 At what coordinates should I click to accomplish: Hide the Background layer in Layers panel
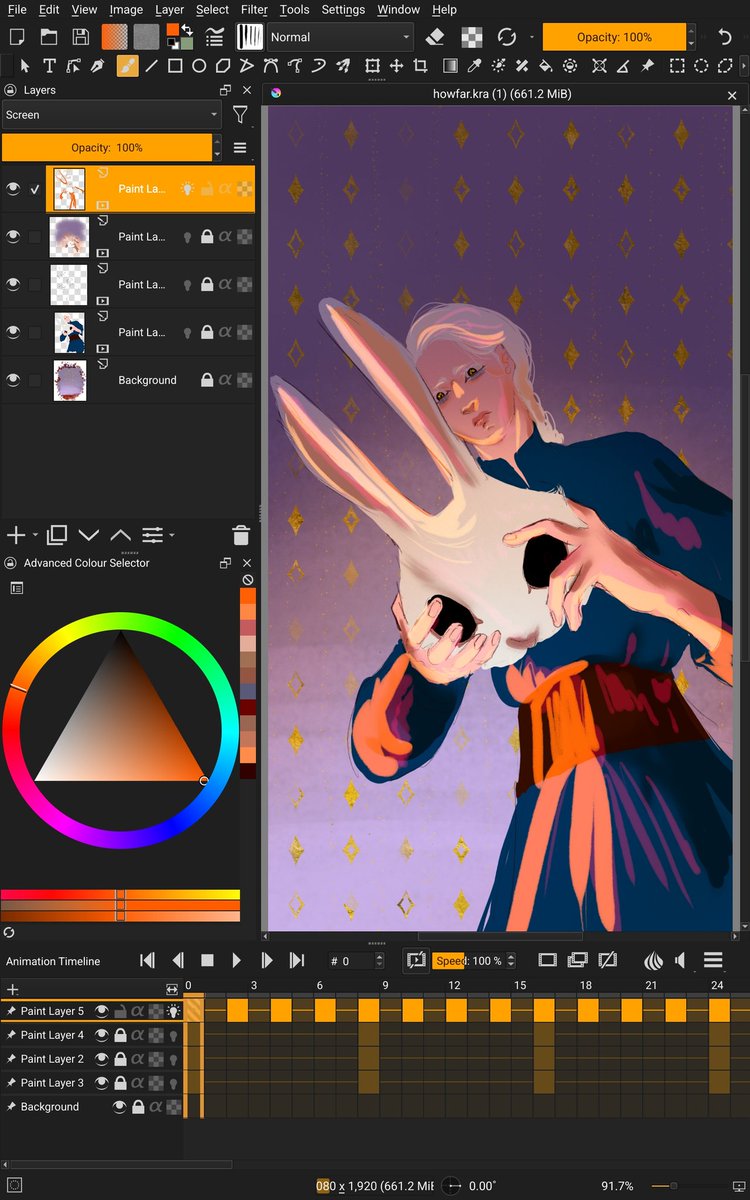tap(13, 380)
